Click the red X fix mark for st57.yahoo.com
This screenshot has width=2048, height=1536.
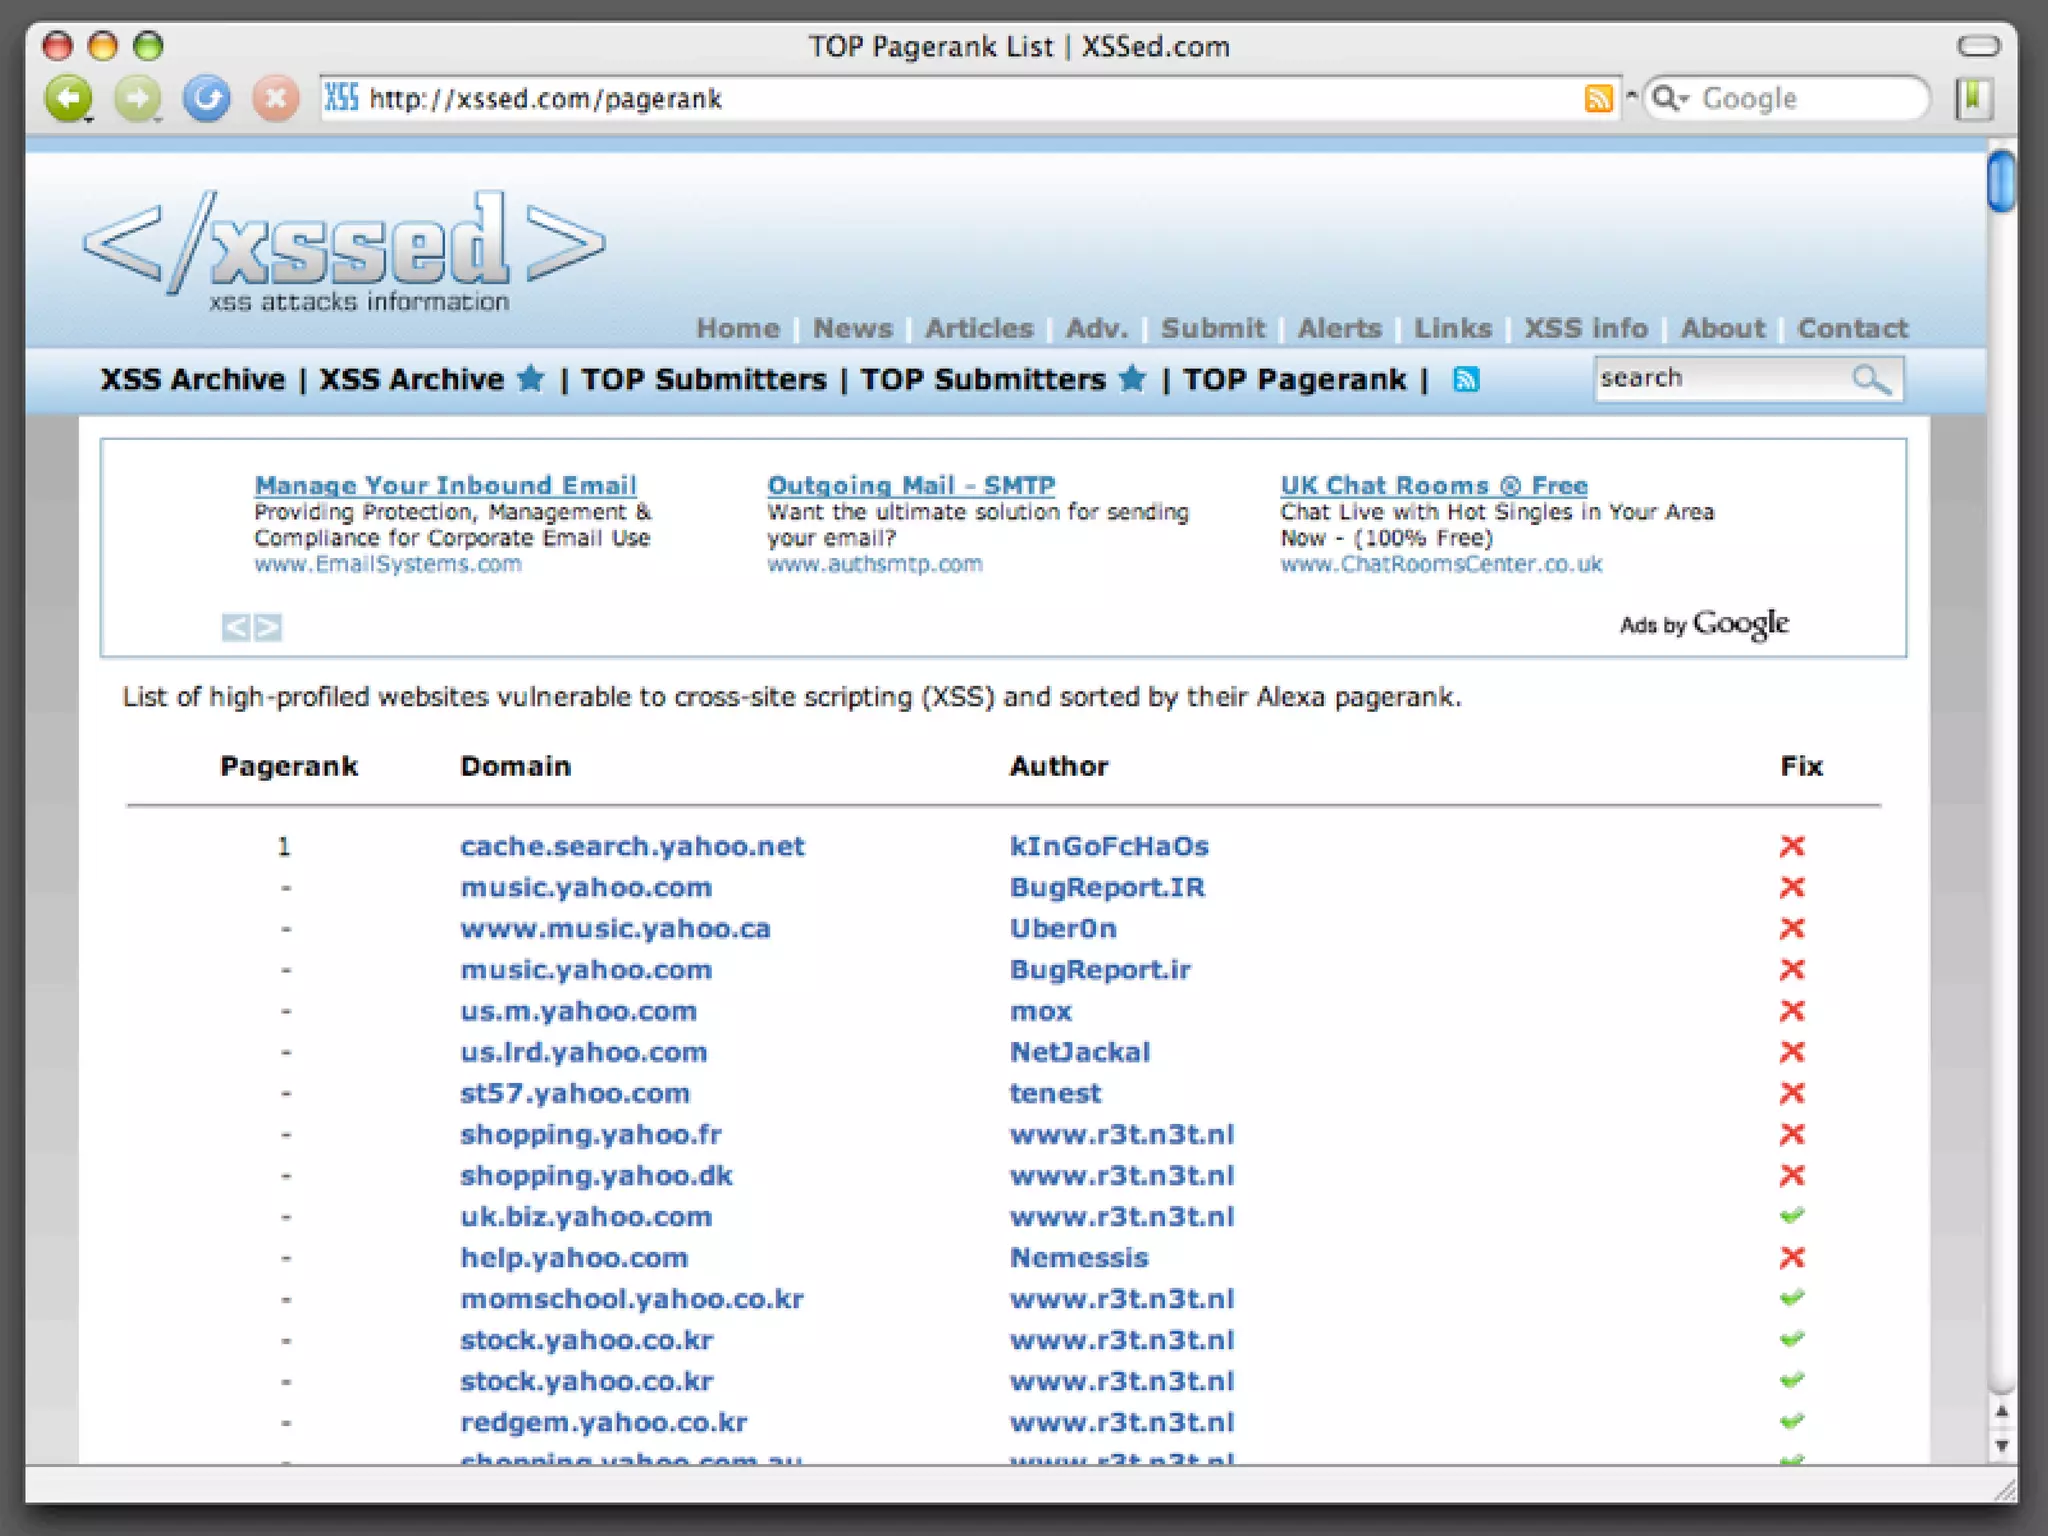1792,1093
